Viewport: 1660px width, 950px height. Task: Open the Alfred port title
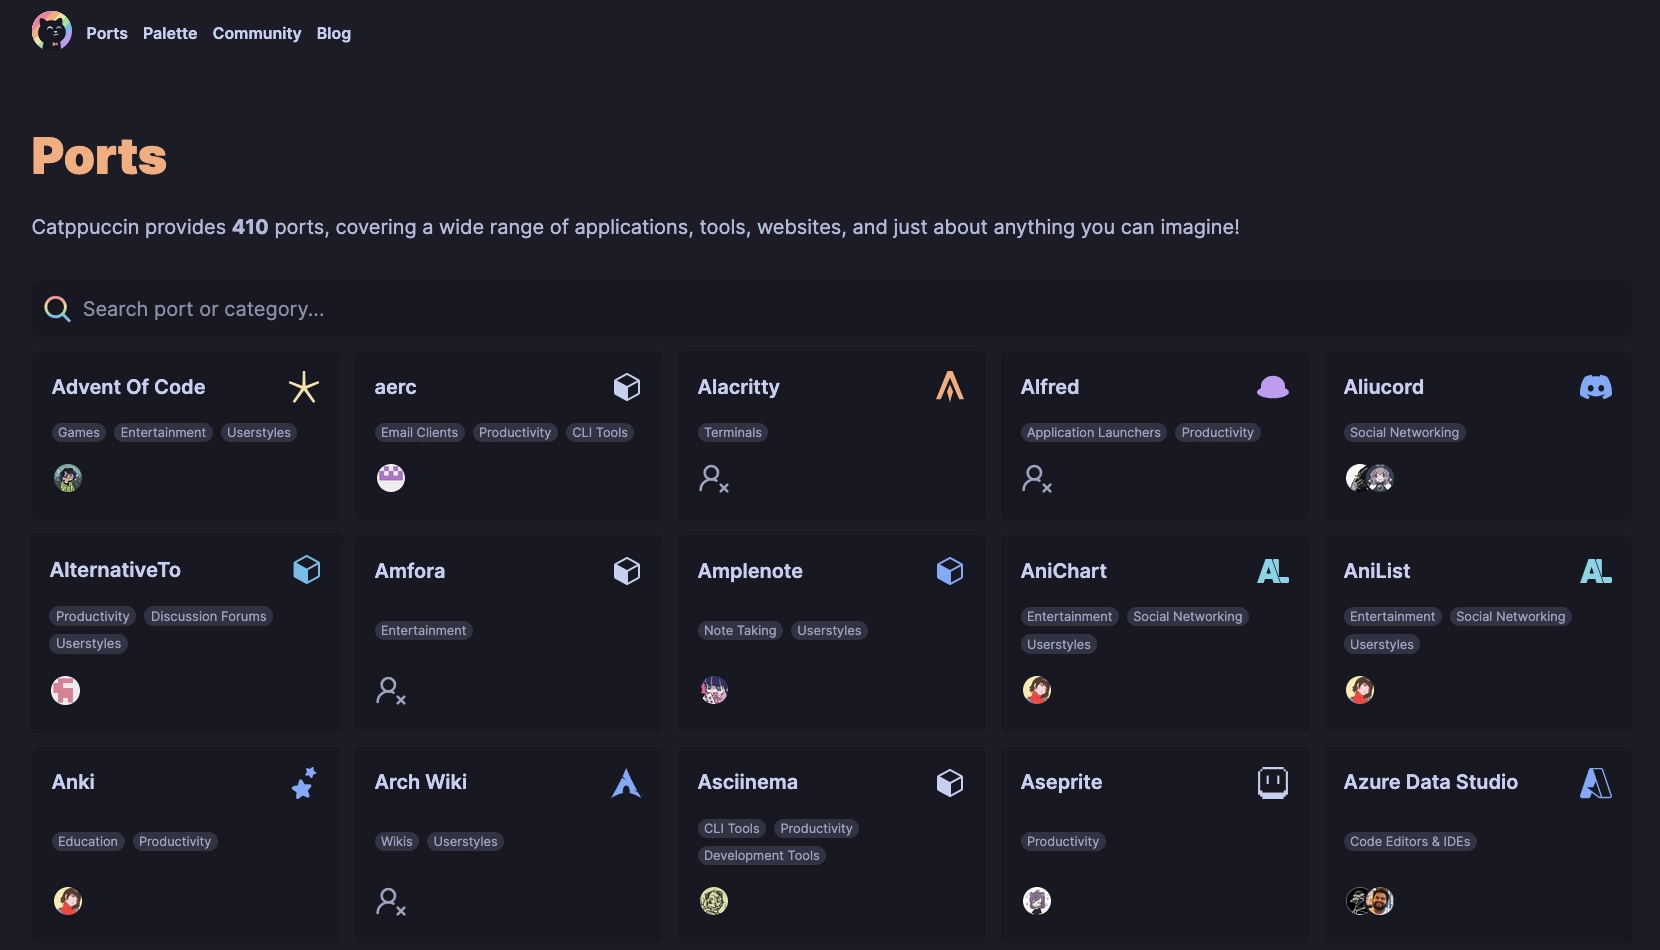pyautogui.click(x=1050, y=387)
